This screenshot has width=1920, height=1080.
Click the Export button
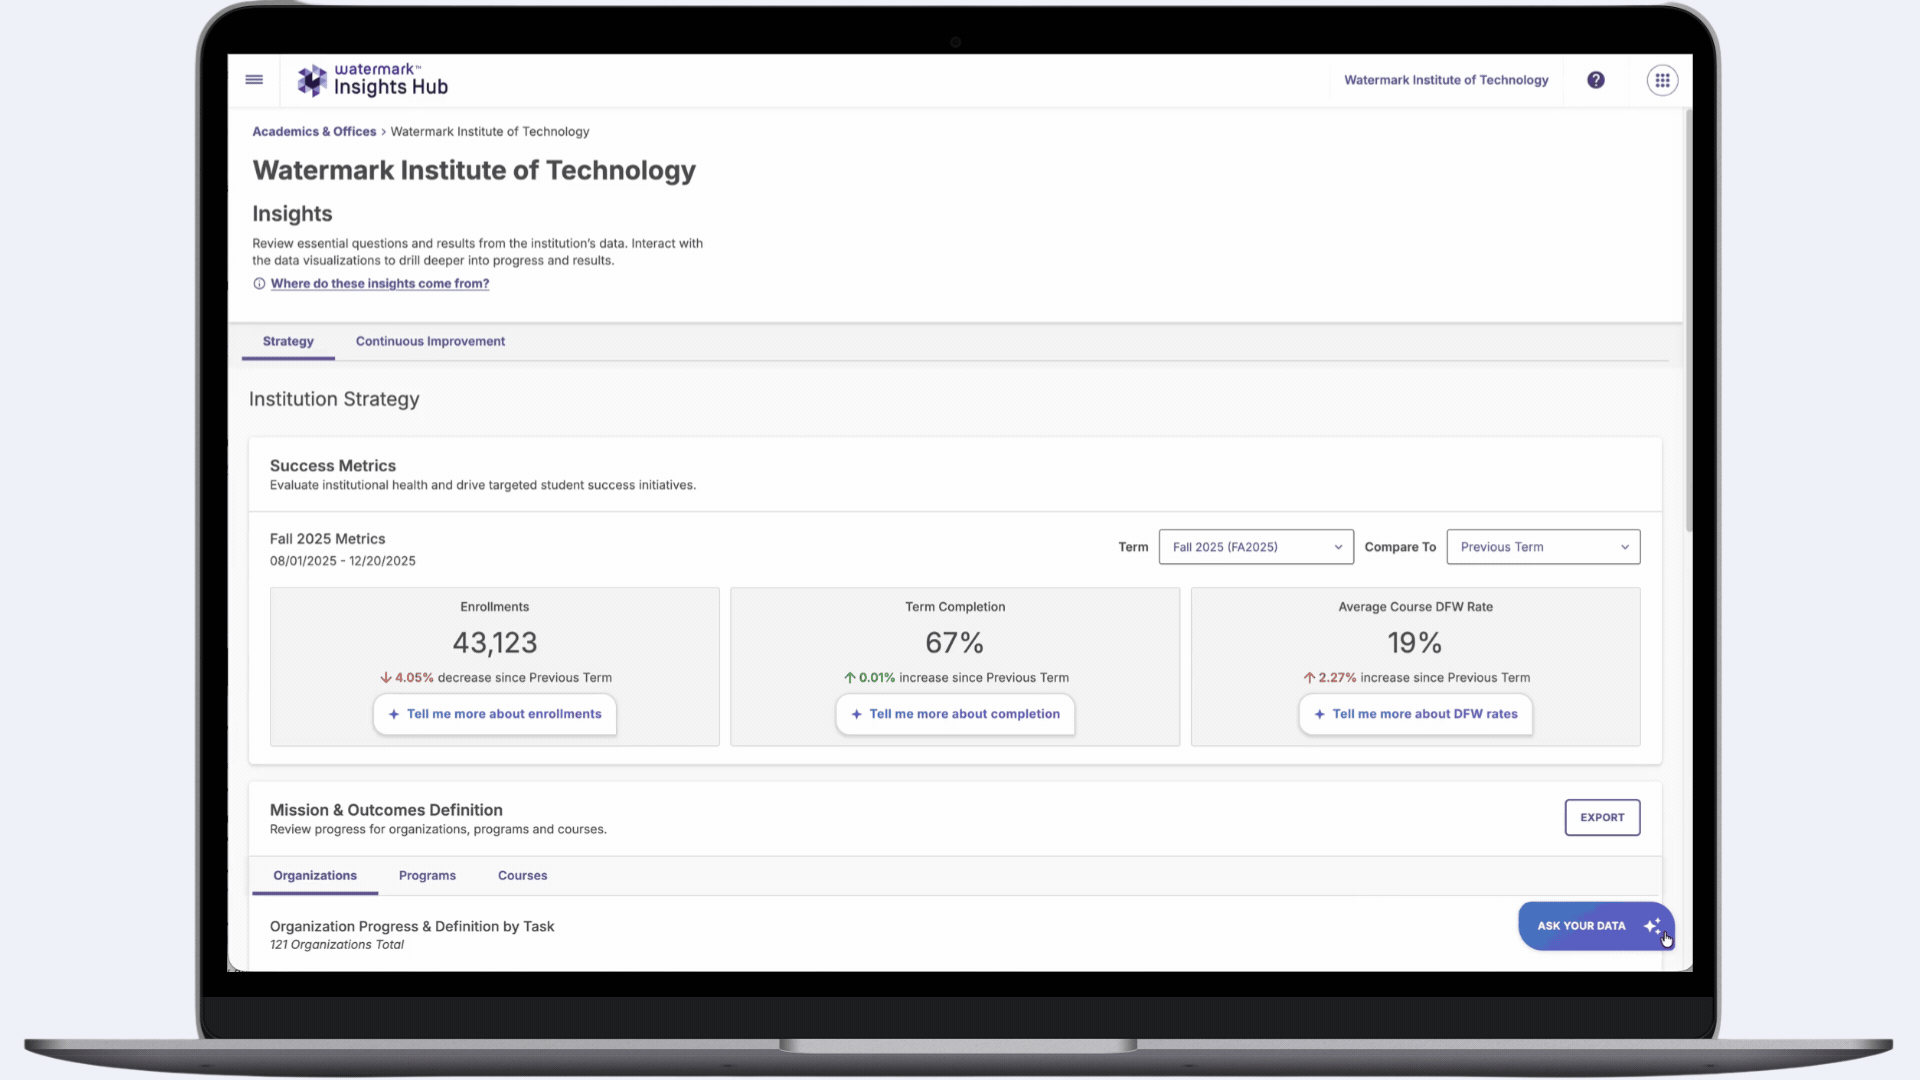pyautogui.click(x=1602, y=817)
